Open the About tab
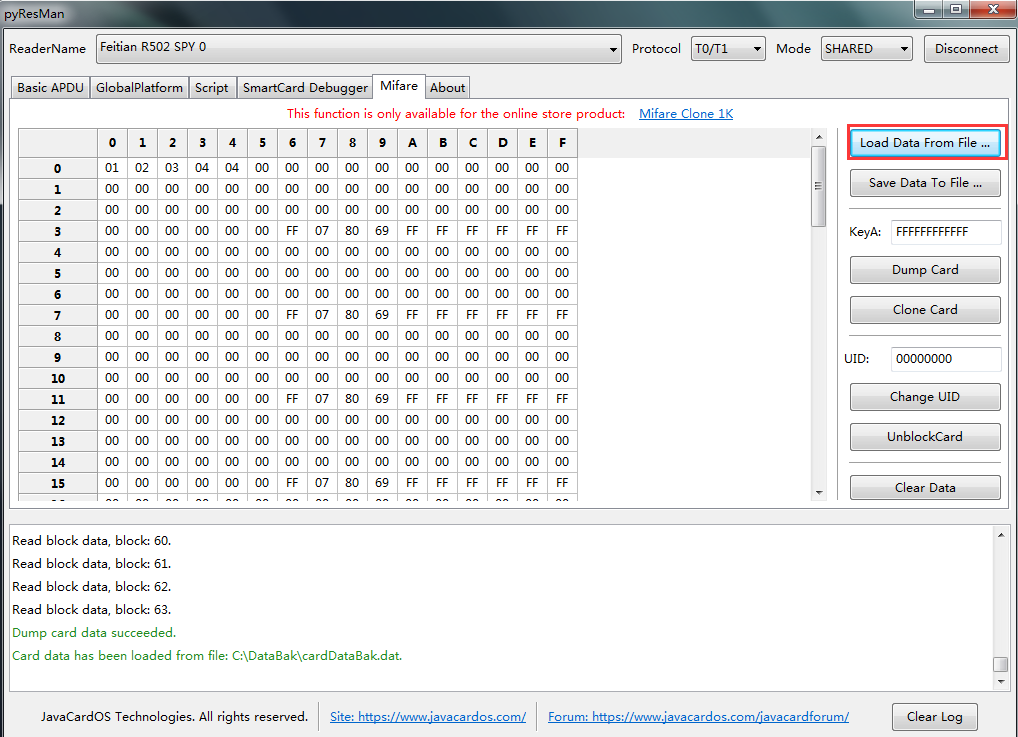 pyautogui.click(x=447, y=88)
